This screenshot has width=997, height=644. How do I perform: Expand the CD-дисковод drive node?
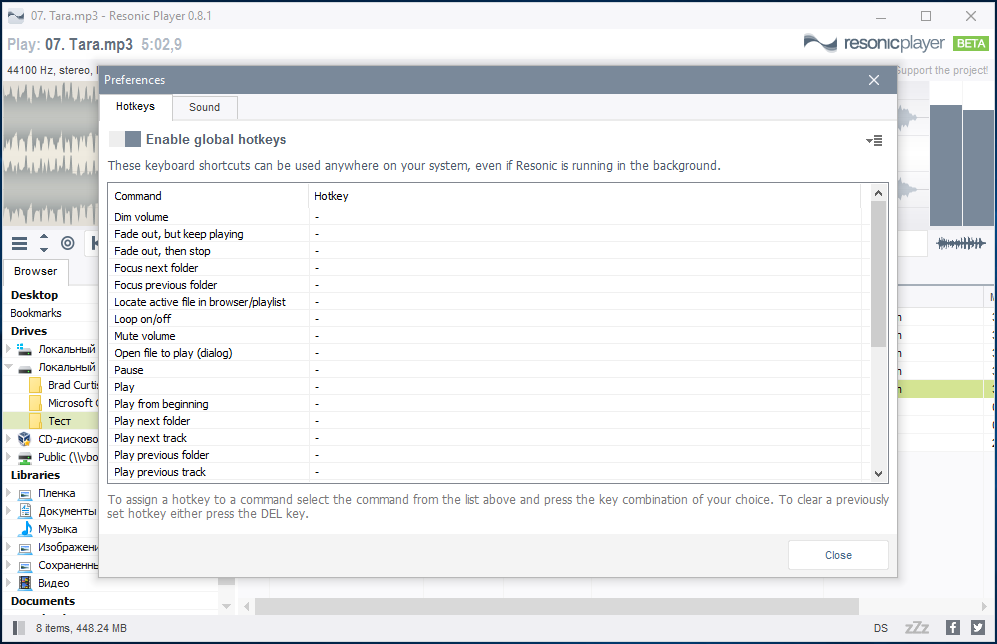8,439
